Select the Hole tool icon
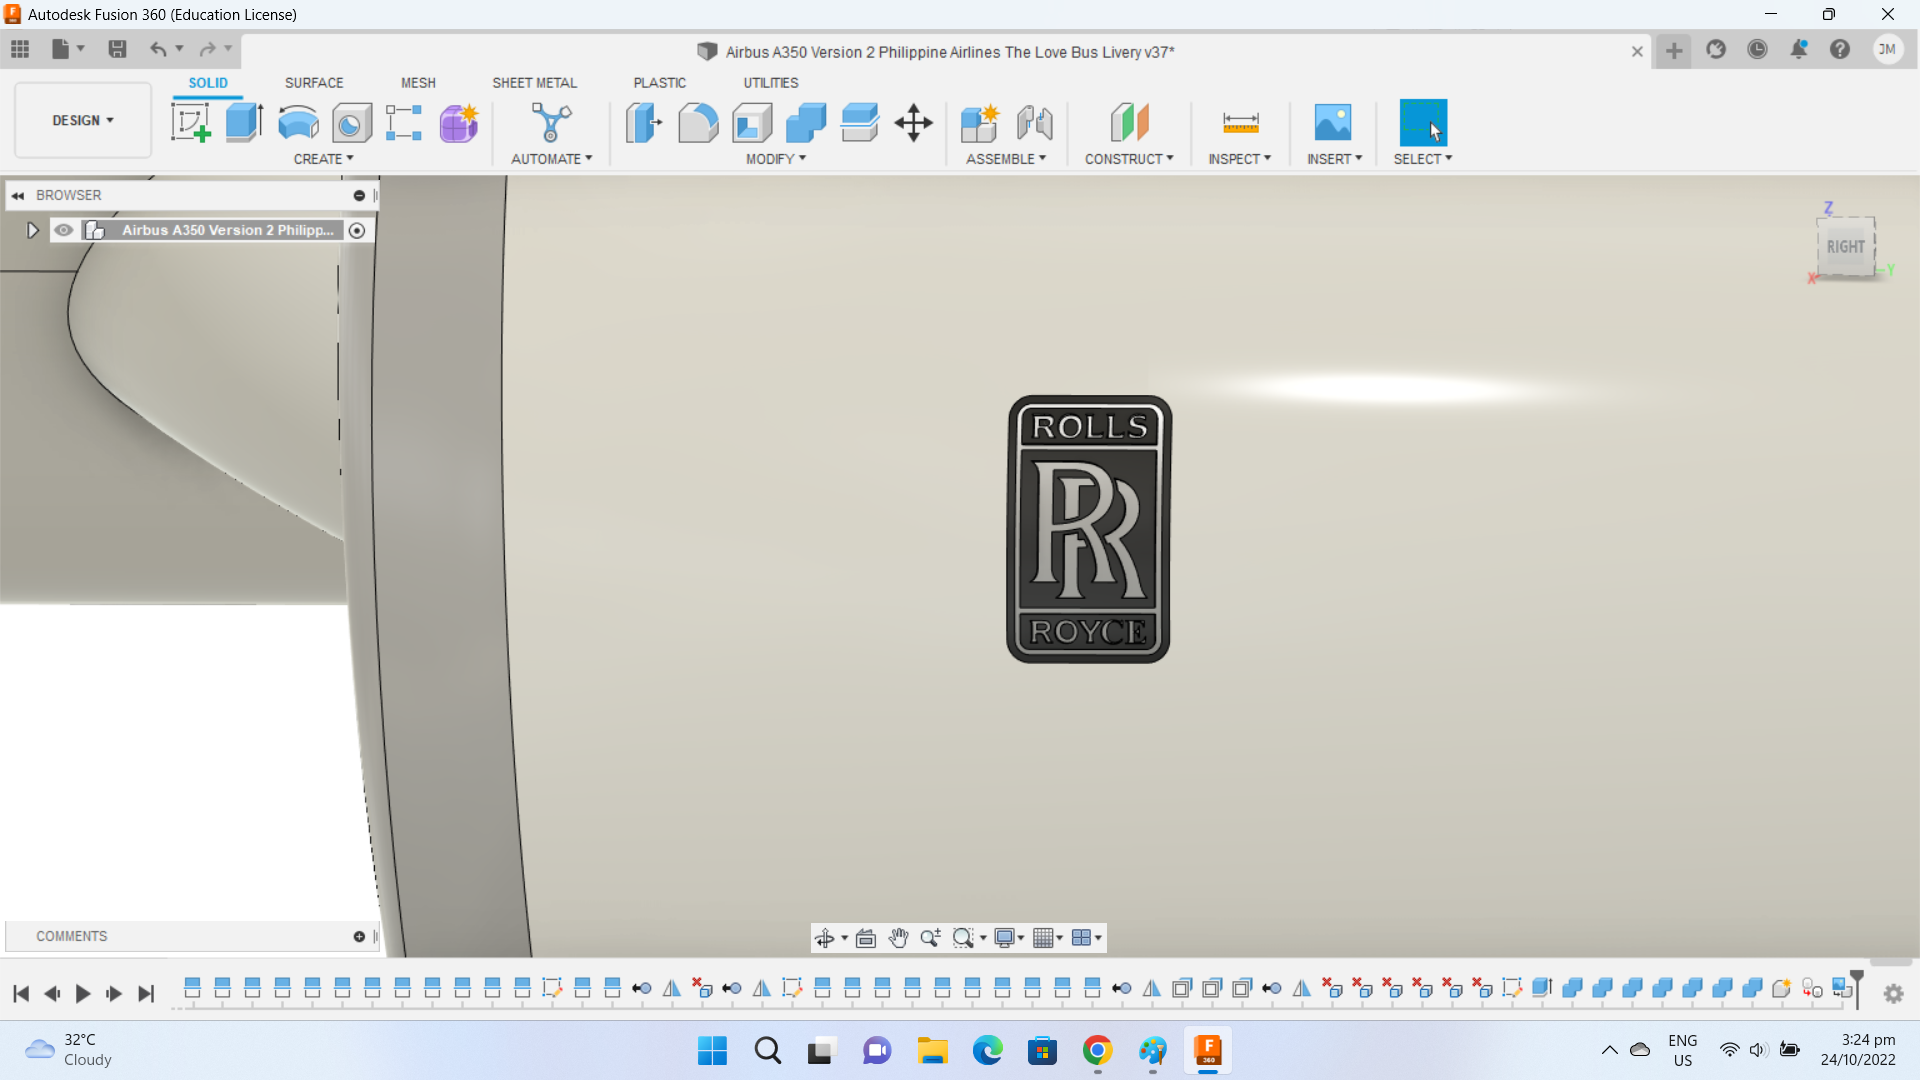Screen dimensions: 1920x1080 click(352, 123)
